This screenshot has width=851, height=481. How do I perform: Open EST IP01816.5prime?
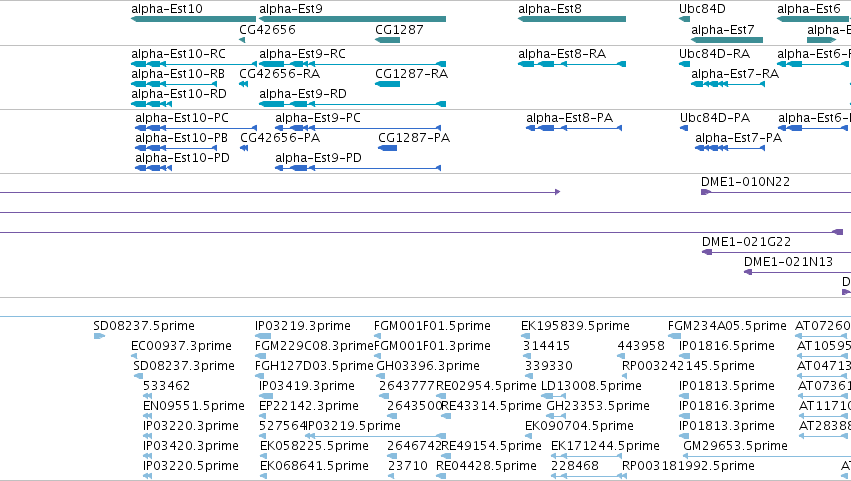pos(684,356)
